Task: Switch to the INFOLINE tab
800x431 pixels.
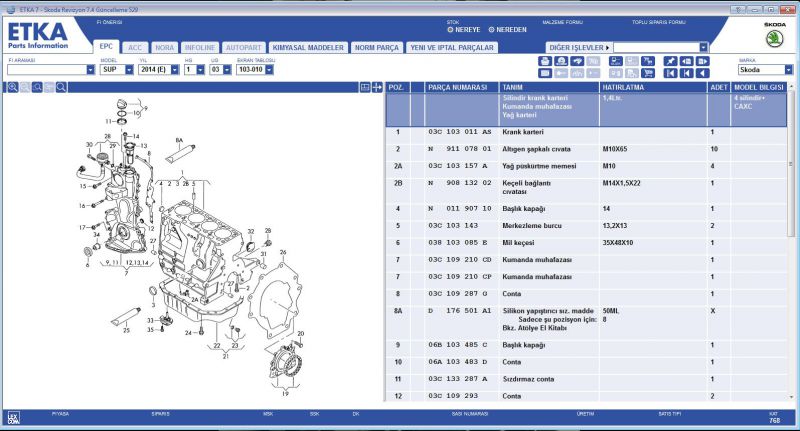Action: [199, 47]
